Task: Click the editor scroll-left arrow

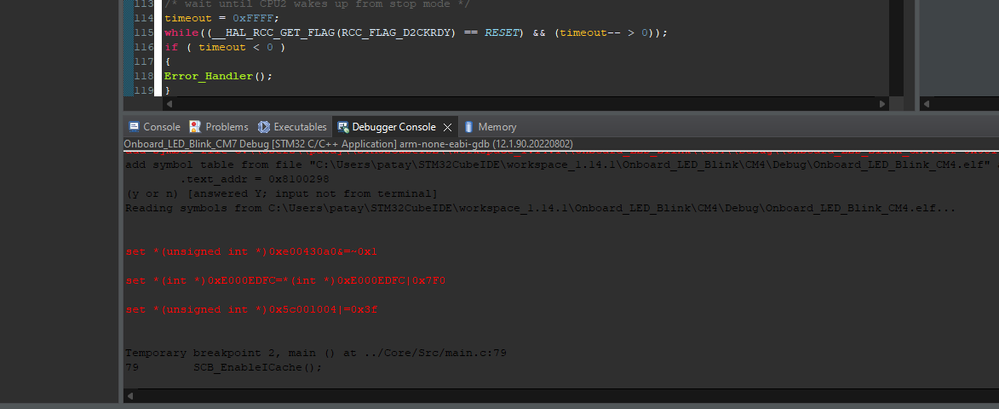Action: pos(168,104)
